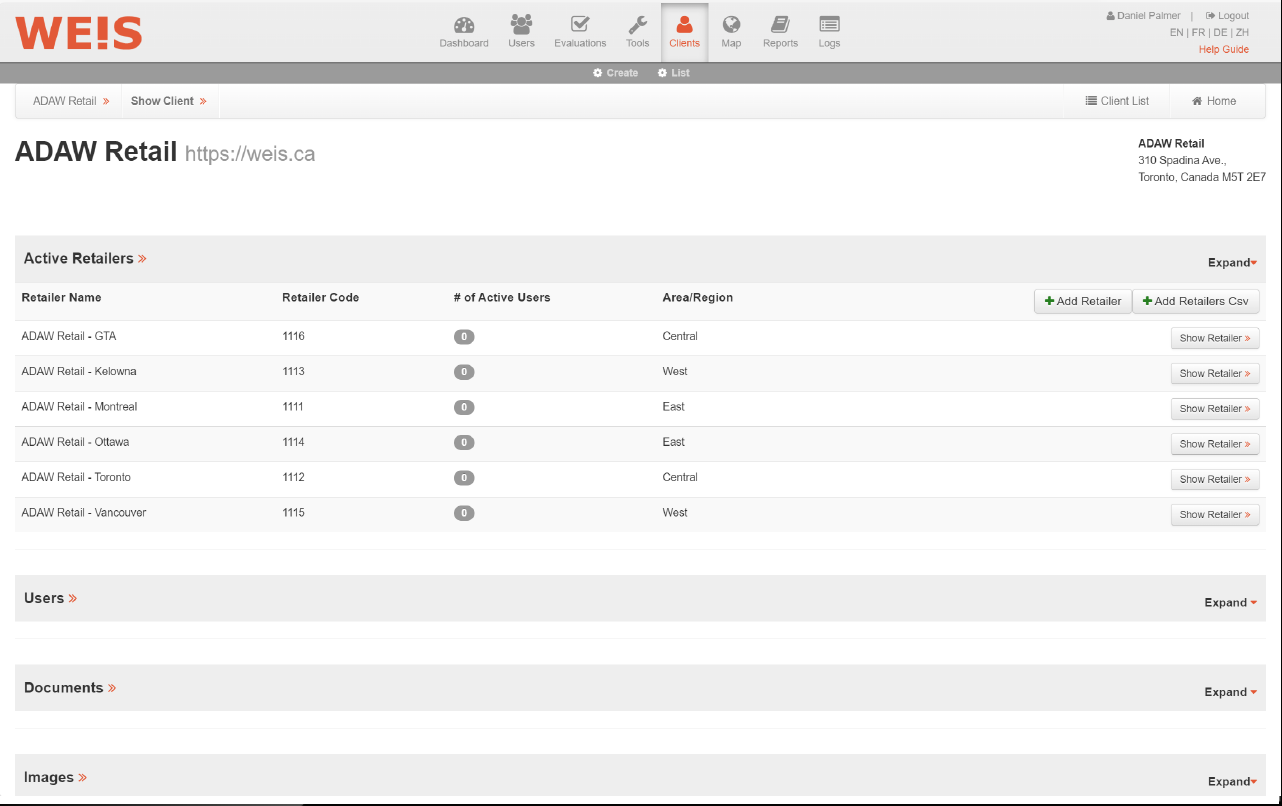The width and height of the screenshot is (1282, 806).
Task: Open the Map globe icon
Action: pyautogui.click(x=731, y=25)
